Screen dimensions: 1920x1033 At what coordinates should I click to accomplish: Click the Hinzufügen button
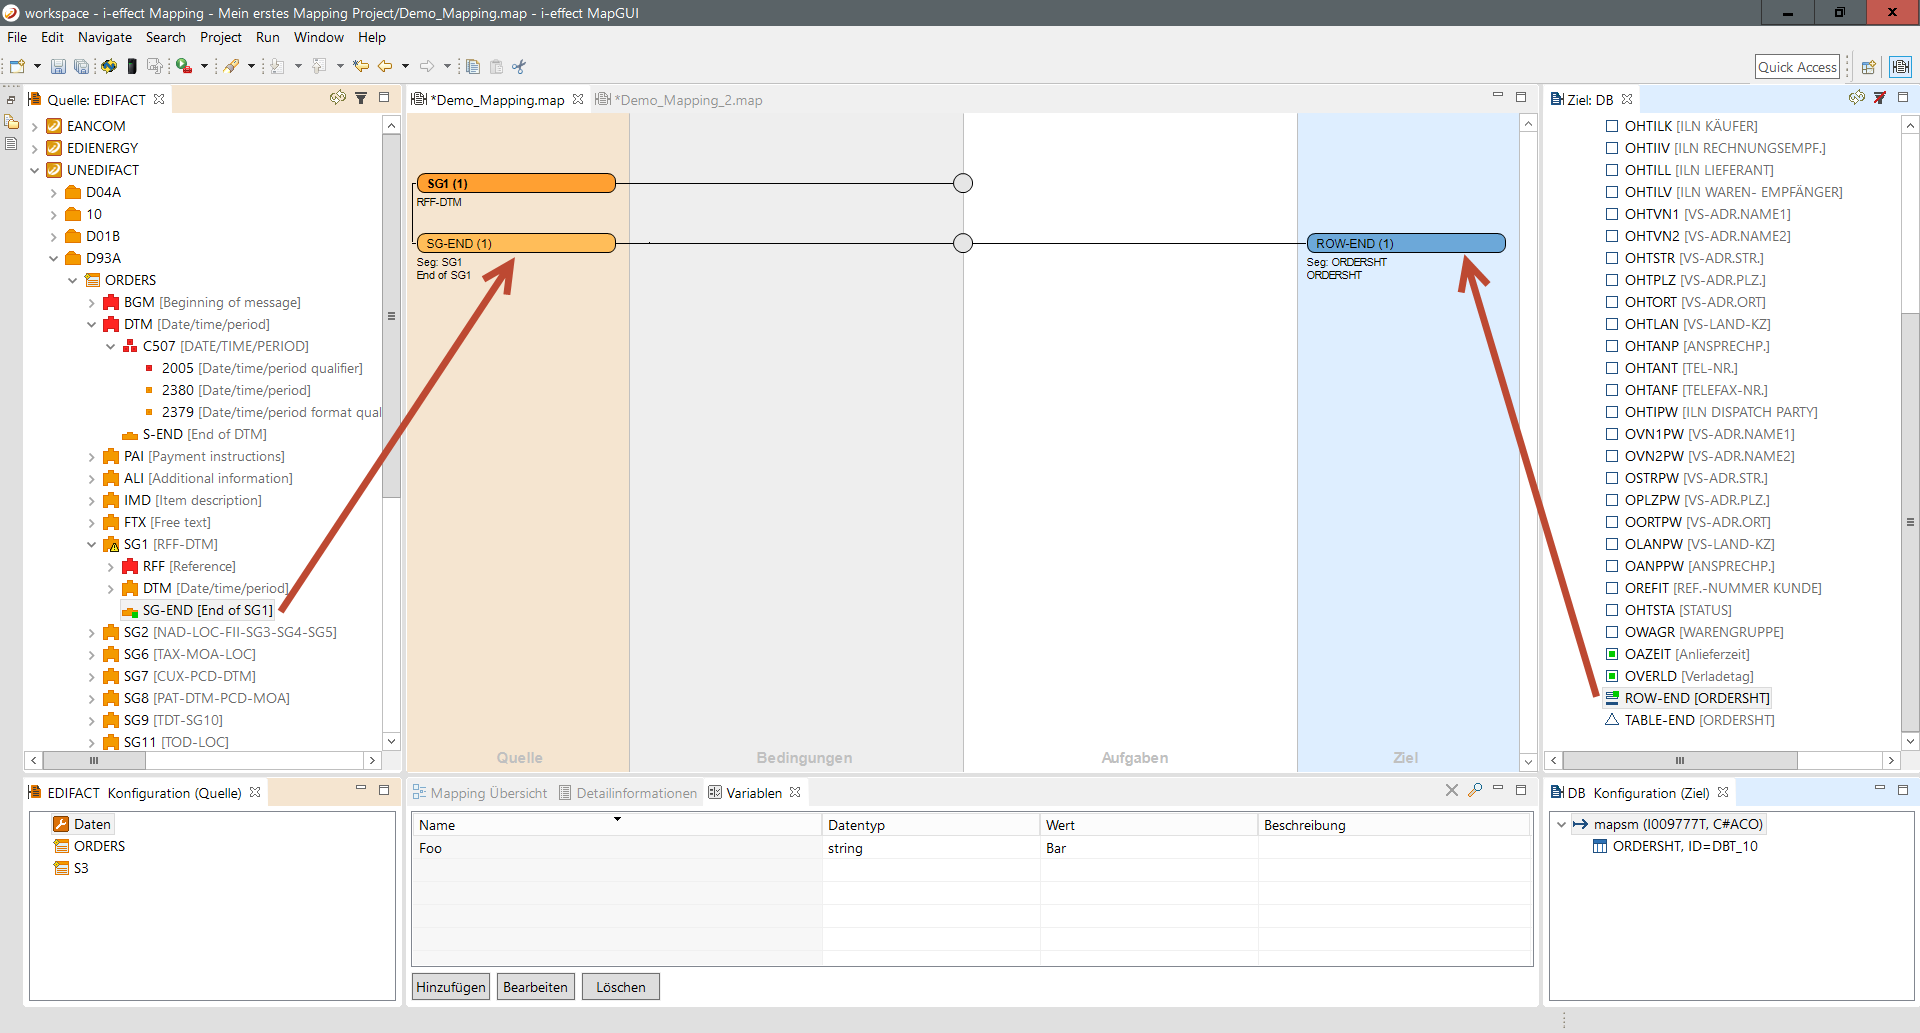point(450,987)
